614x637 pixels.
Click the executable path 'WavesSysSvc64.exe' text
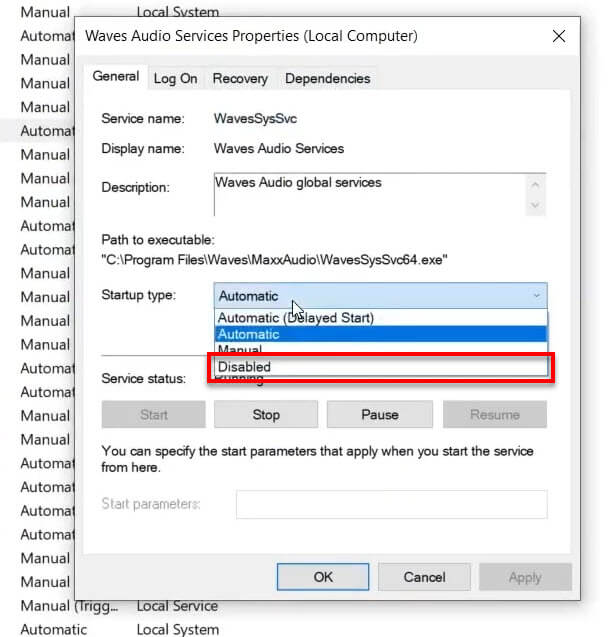pos(381,260)
